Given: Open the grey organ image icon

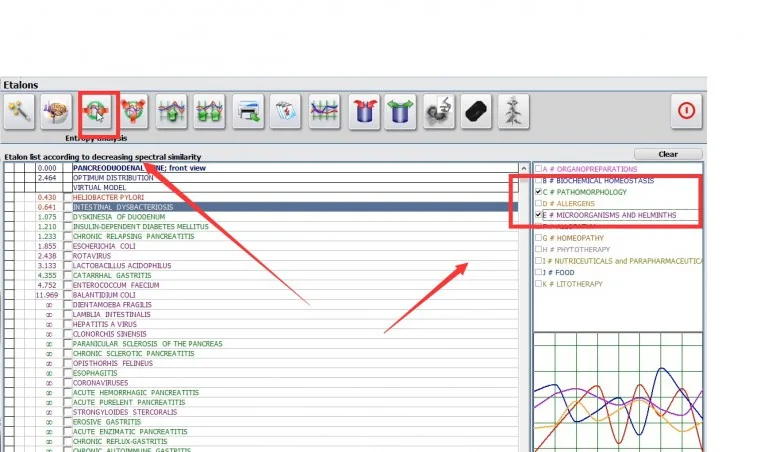Looking at the screenshot, I should click(439, 112).
